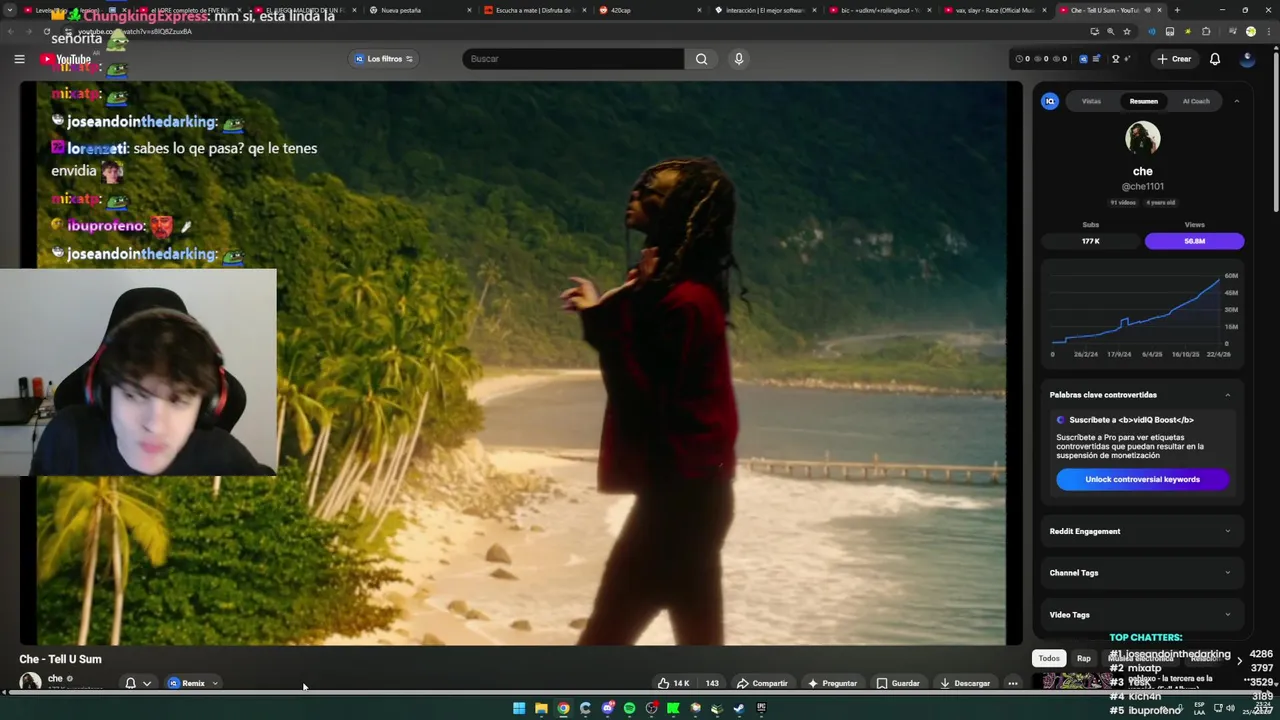Open the more actions ellipsis under video
The image size is (1280, 720).
point(1013,683)
